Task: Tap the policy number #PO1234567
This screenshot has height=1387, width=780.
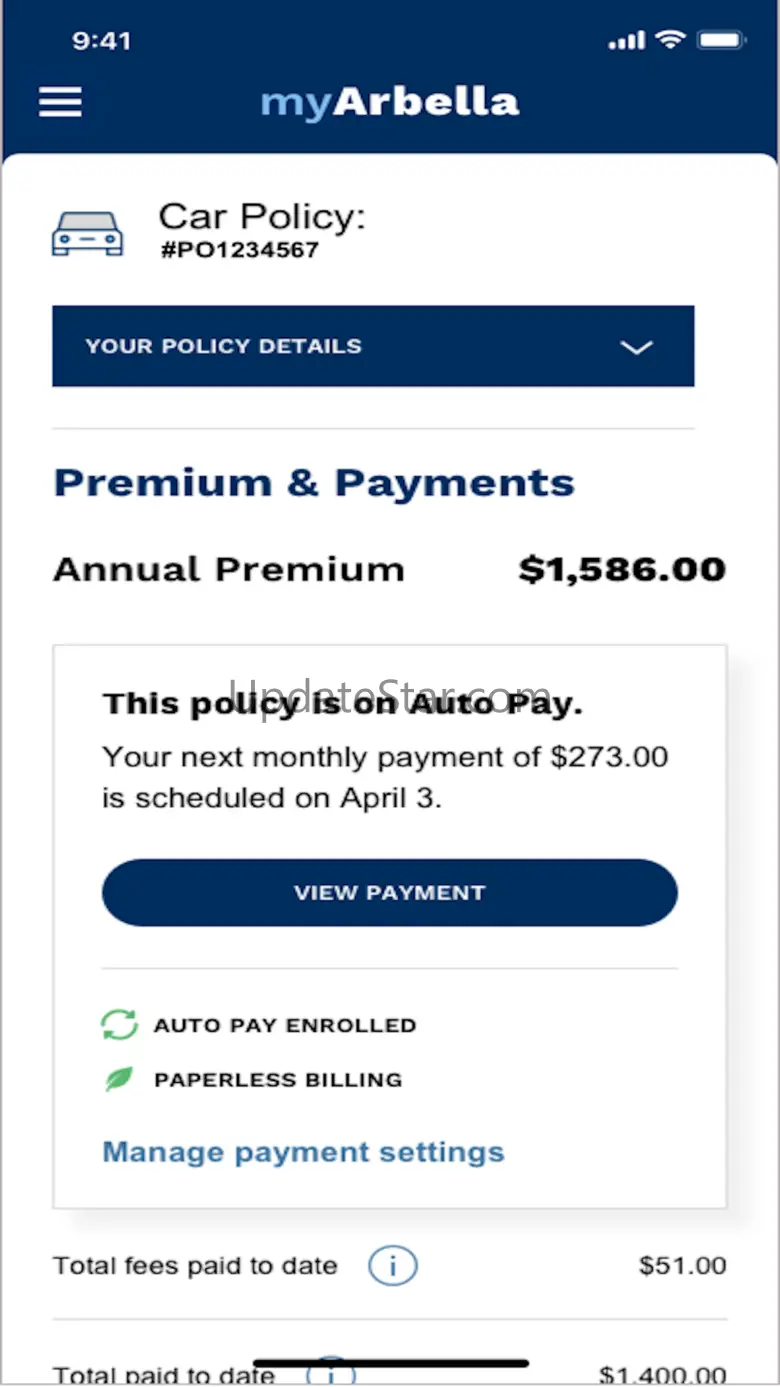Action: (x=239, y=250)
